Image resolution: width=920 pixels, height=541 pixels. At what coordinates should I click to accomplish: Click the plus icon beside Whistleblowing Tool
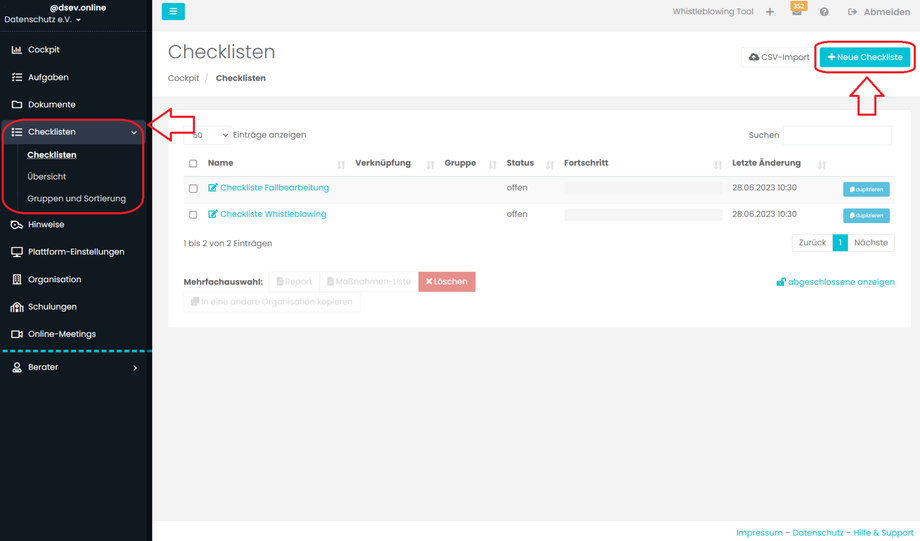click(770, 12)
